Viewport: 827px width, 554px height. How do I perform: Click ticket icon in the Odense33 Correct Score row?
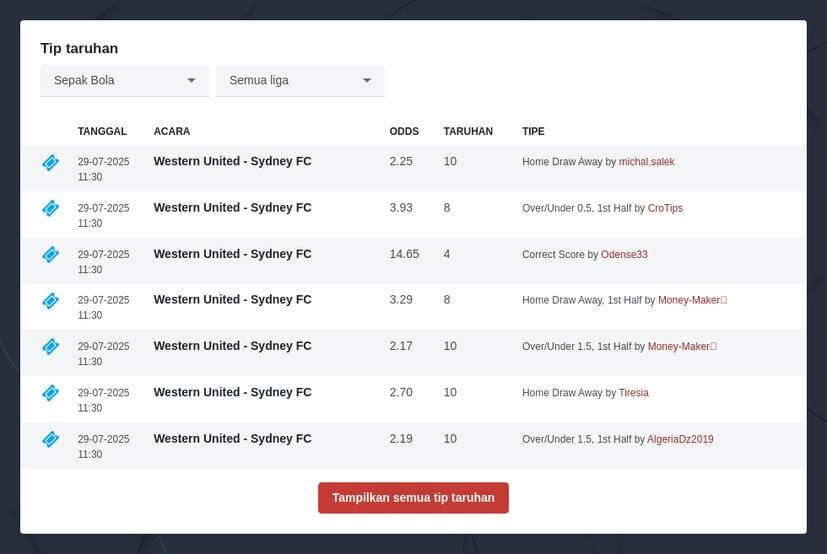pyautogui.click(x=51, y=255)
